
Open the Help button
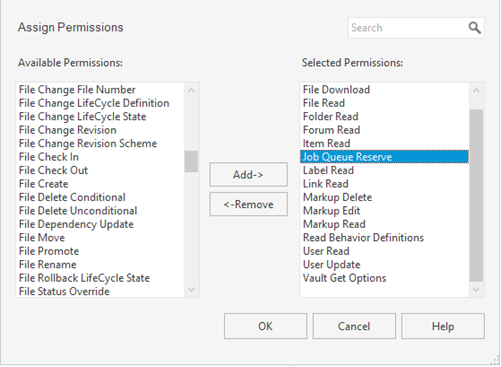coord(443,326)
